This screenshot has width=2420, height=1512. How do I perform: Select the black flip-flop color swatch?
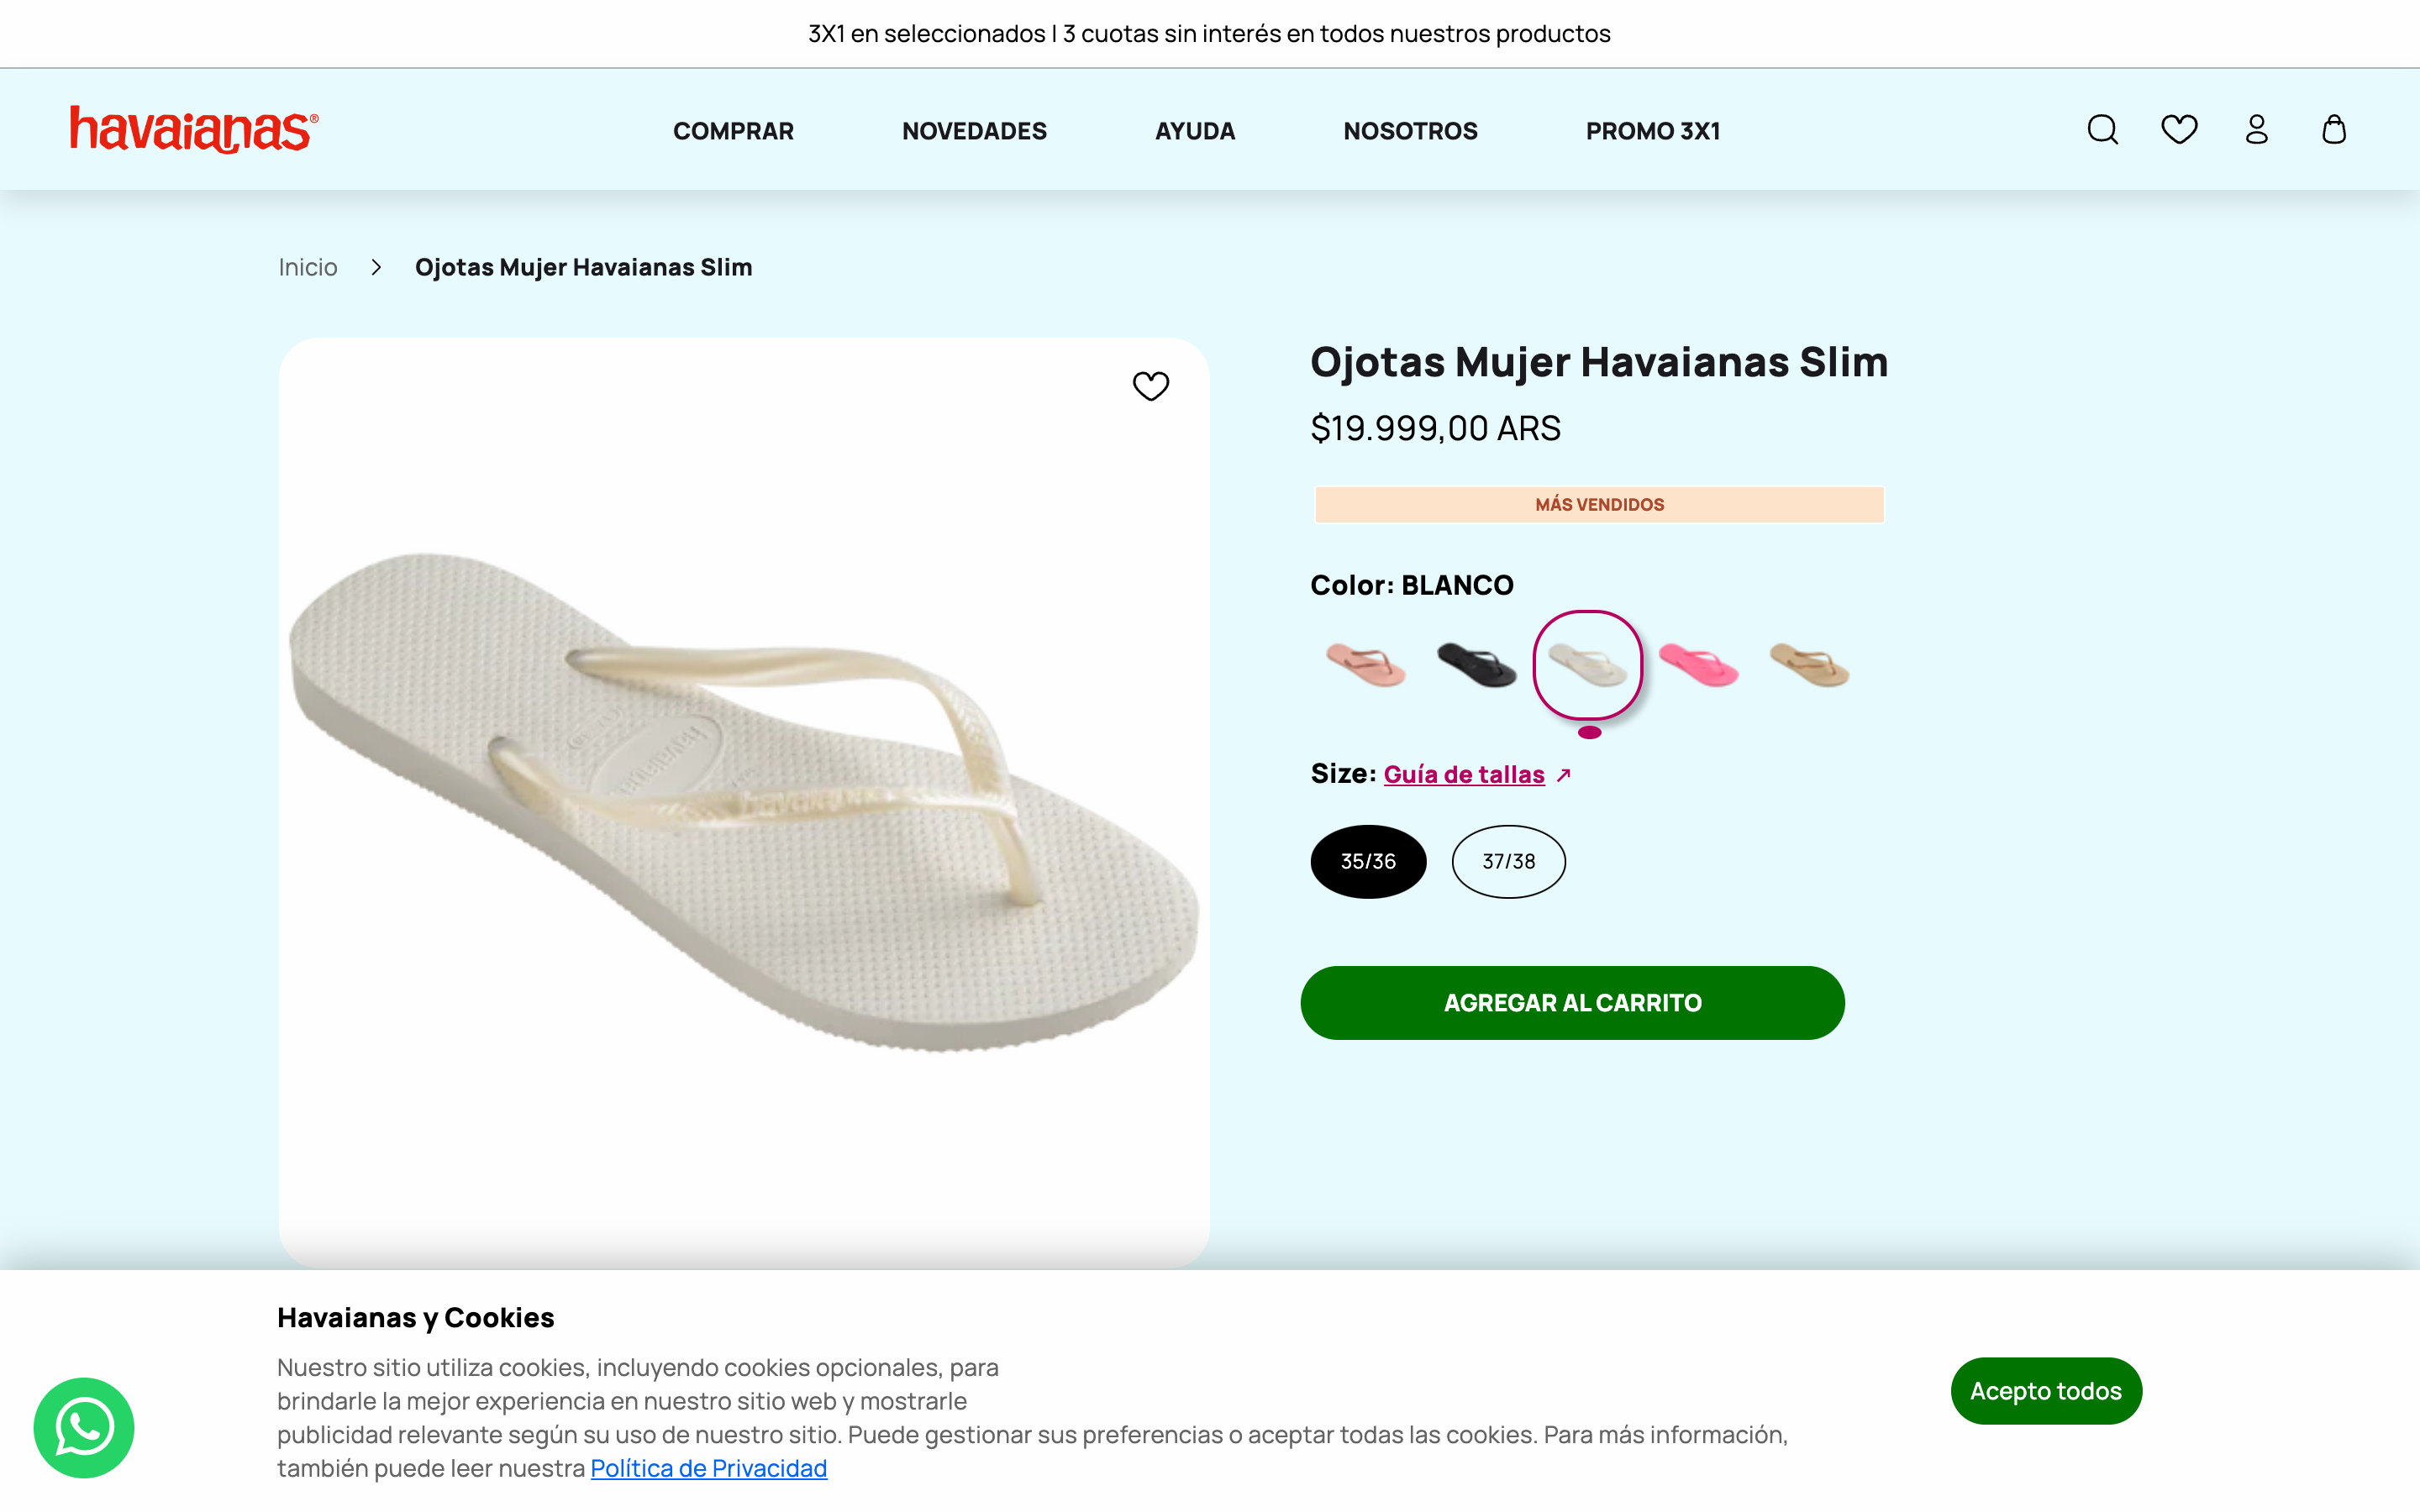[1477, 665]
